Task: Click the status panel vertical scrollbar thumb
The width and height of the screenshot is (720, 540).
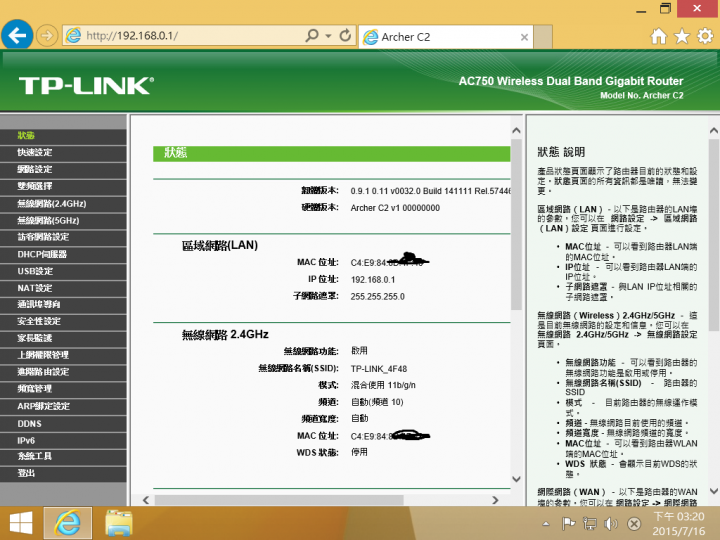Action: (516, 224)
